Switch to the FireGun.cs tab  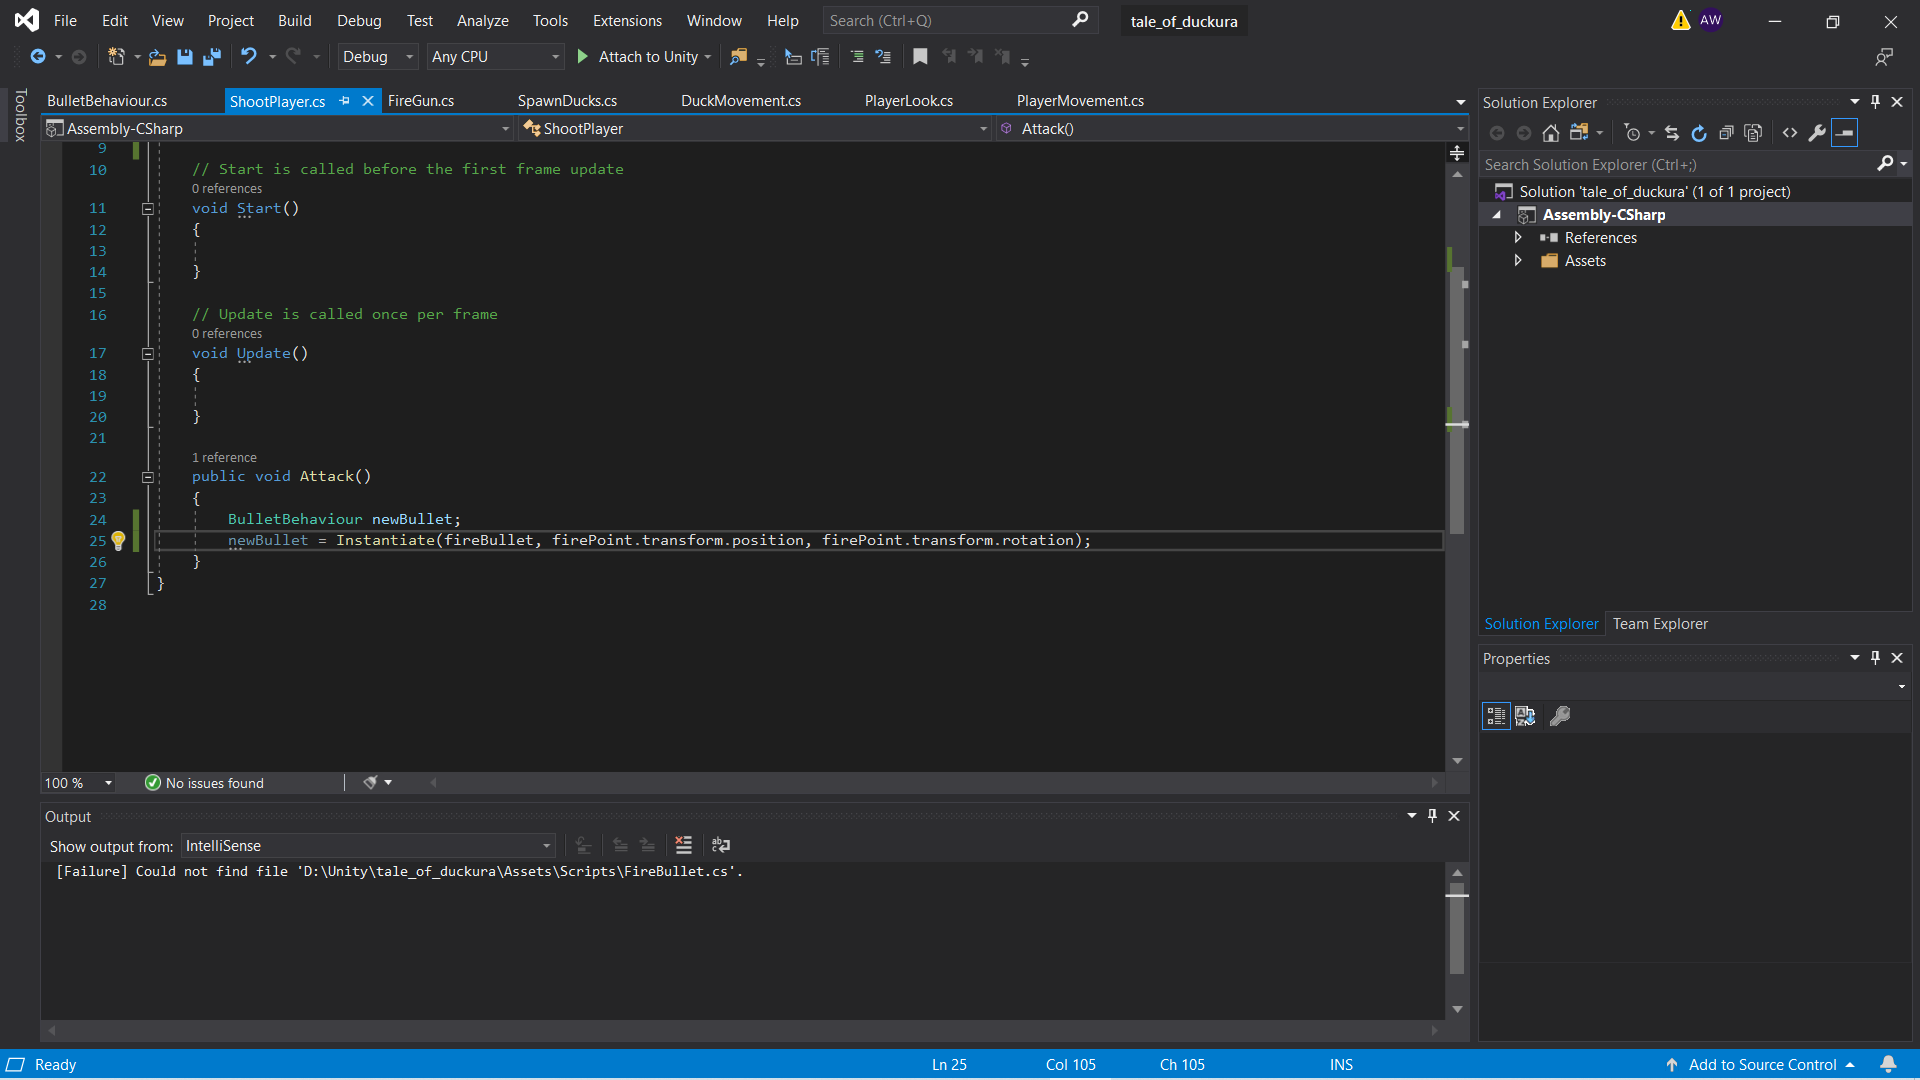tap(420, 101)
